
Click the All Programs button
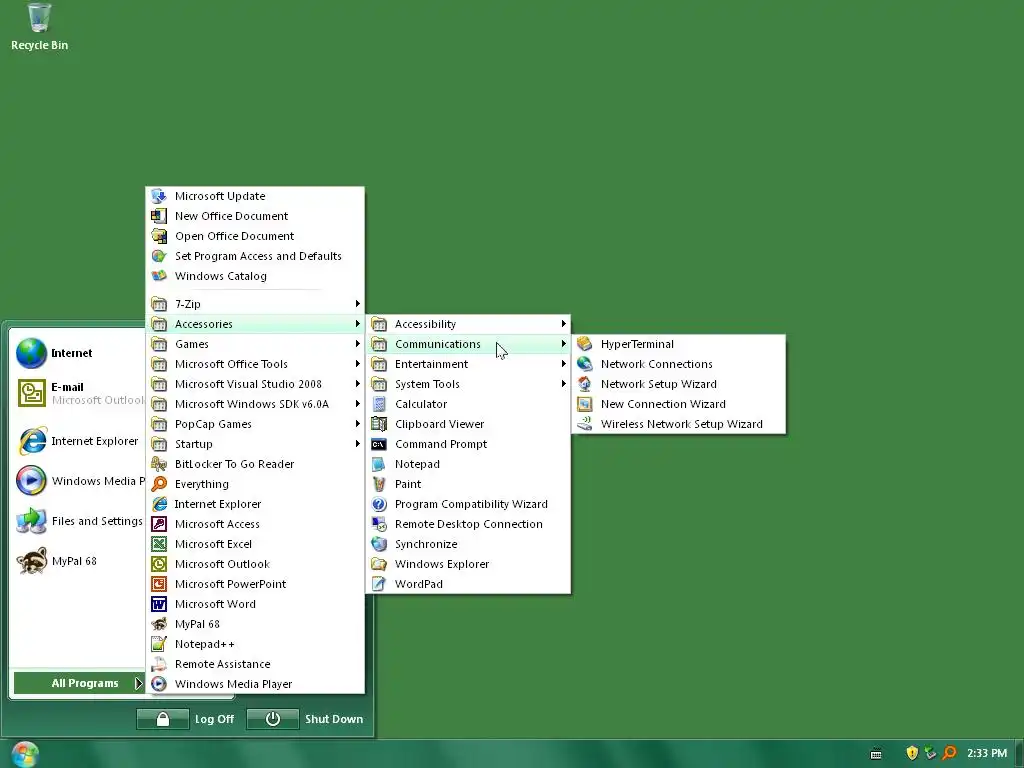pos(79,683)
